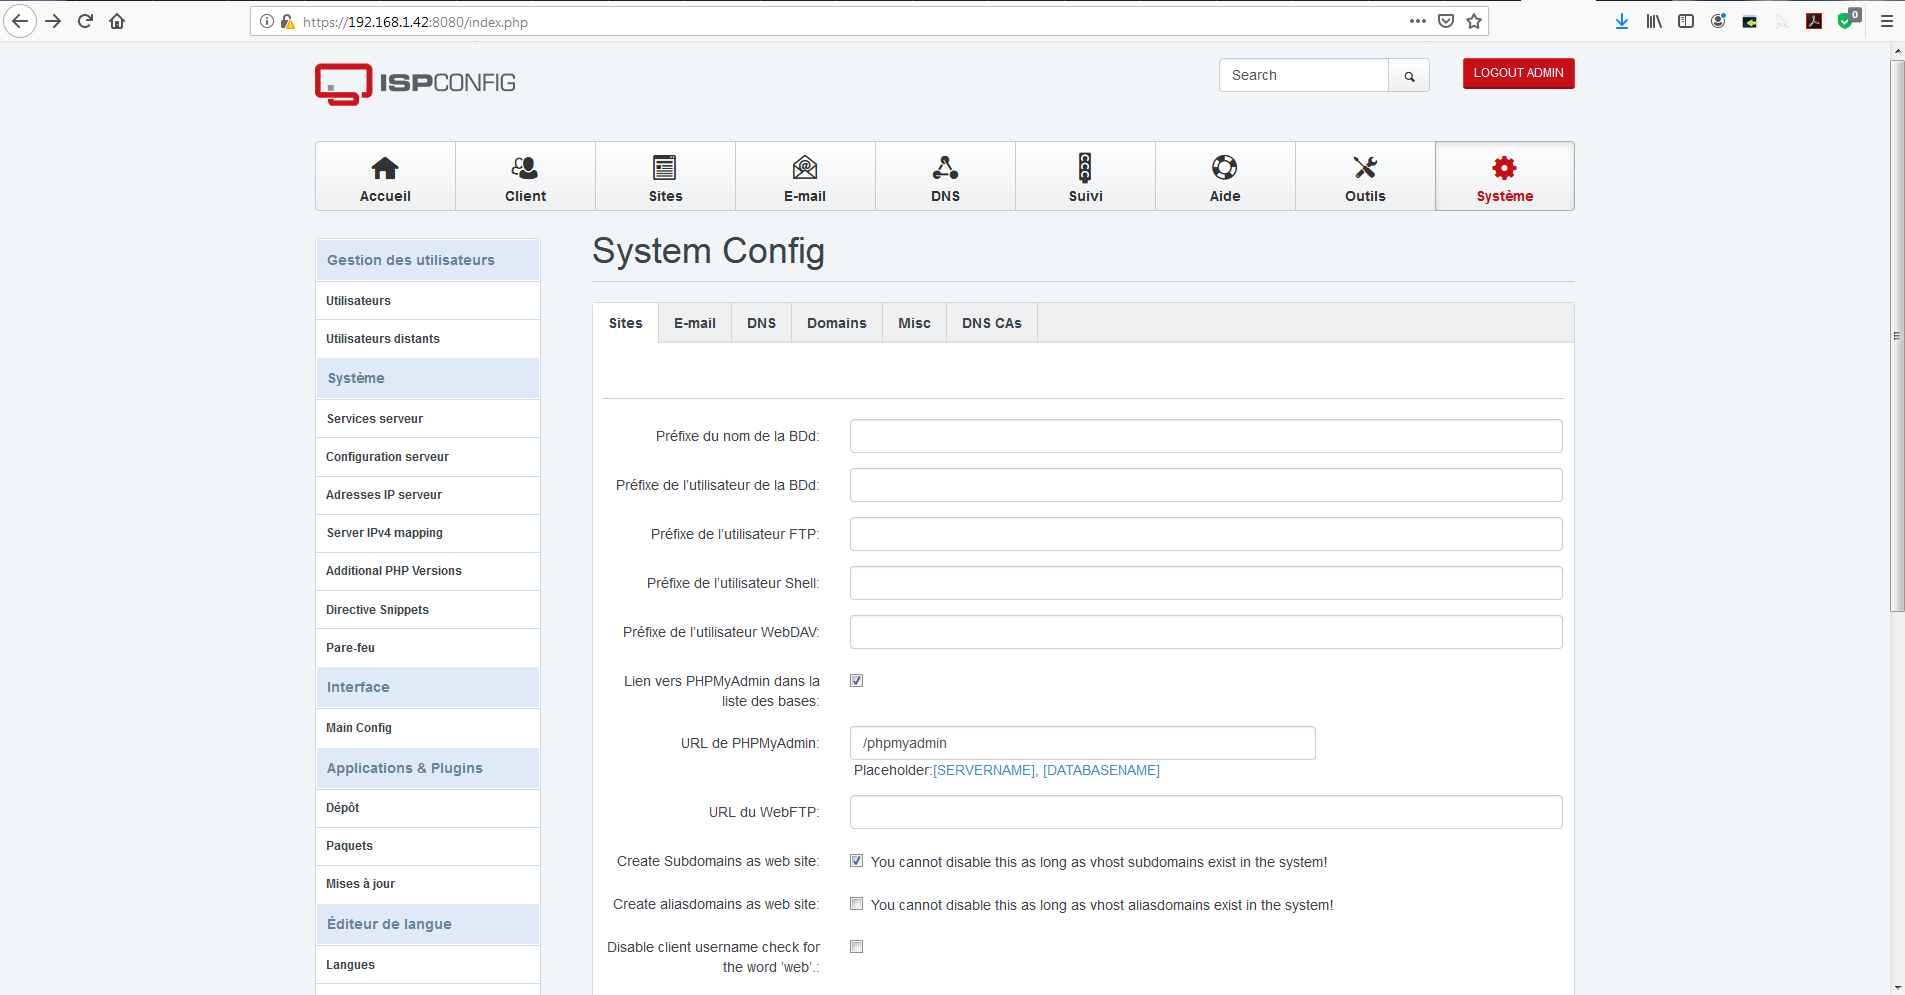Toggle PHPMyAdmin link in database list
The height and width of the screenshot is (995, 1905).
(856, 680)
